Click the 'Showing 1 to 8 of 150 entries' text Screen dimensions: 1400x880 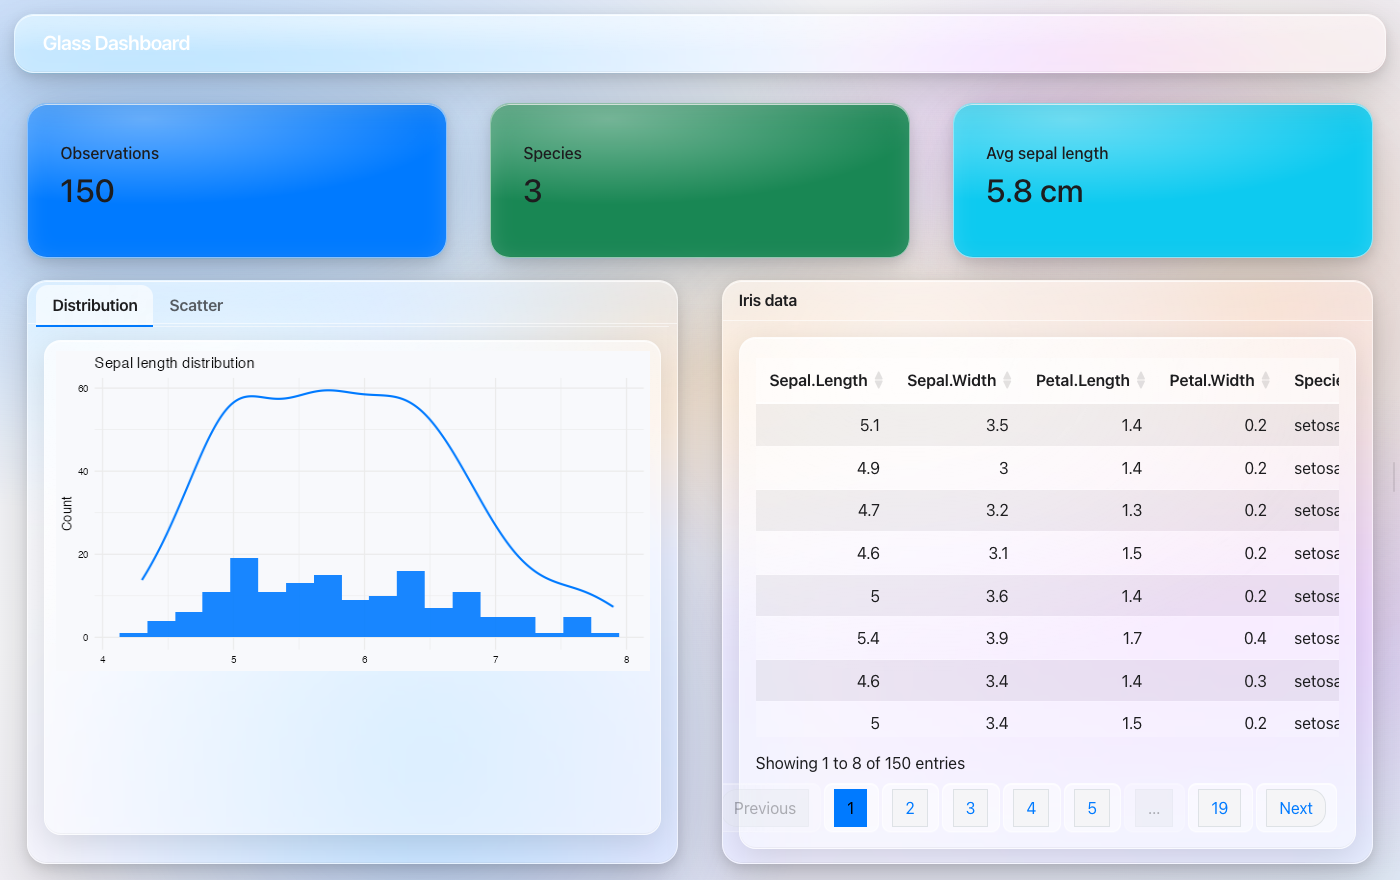coord(860,763)
